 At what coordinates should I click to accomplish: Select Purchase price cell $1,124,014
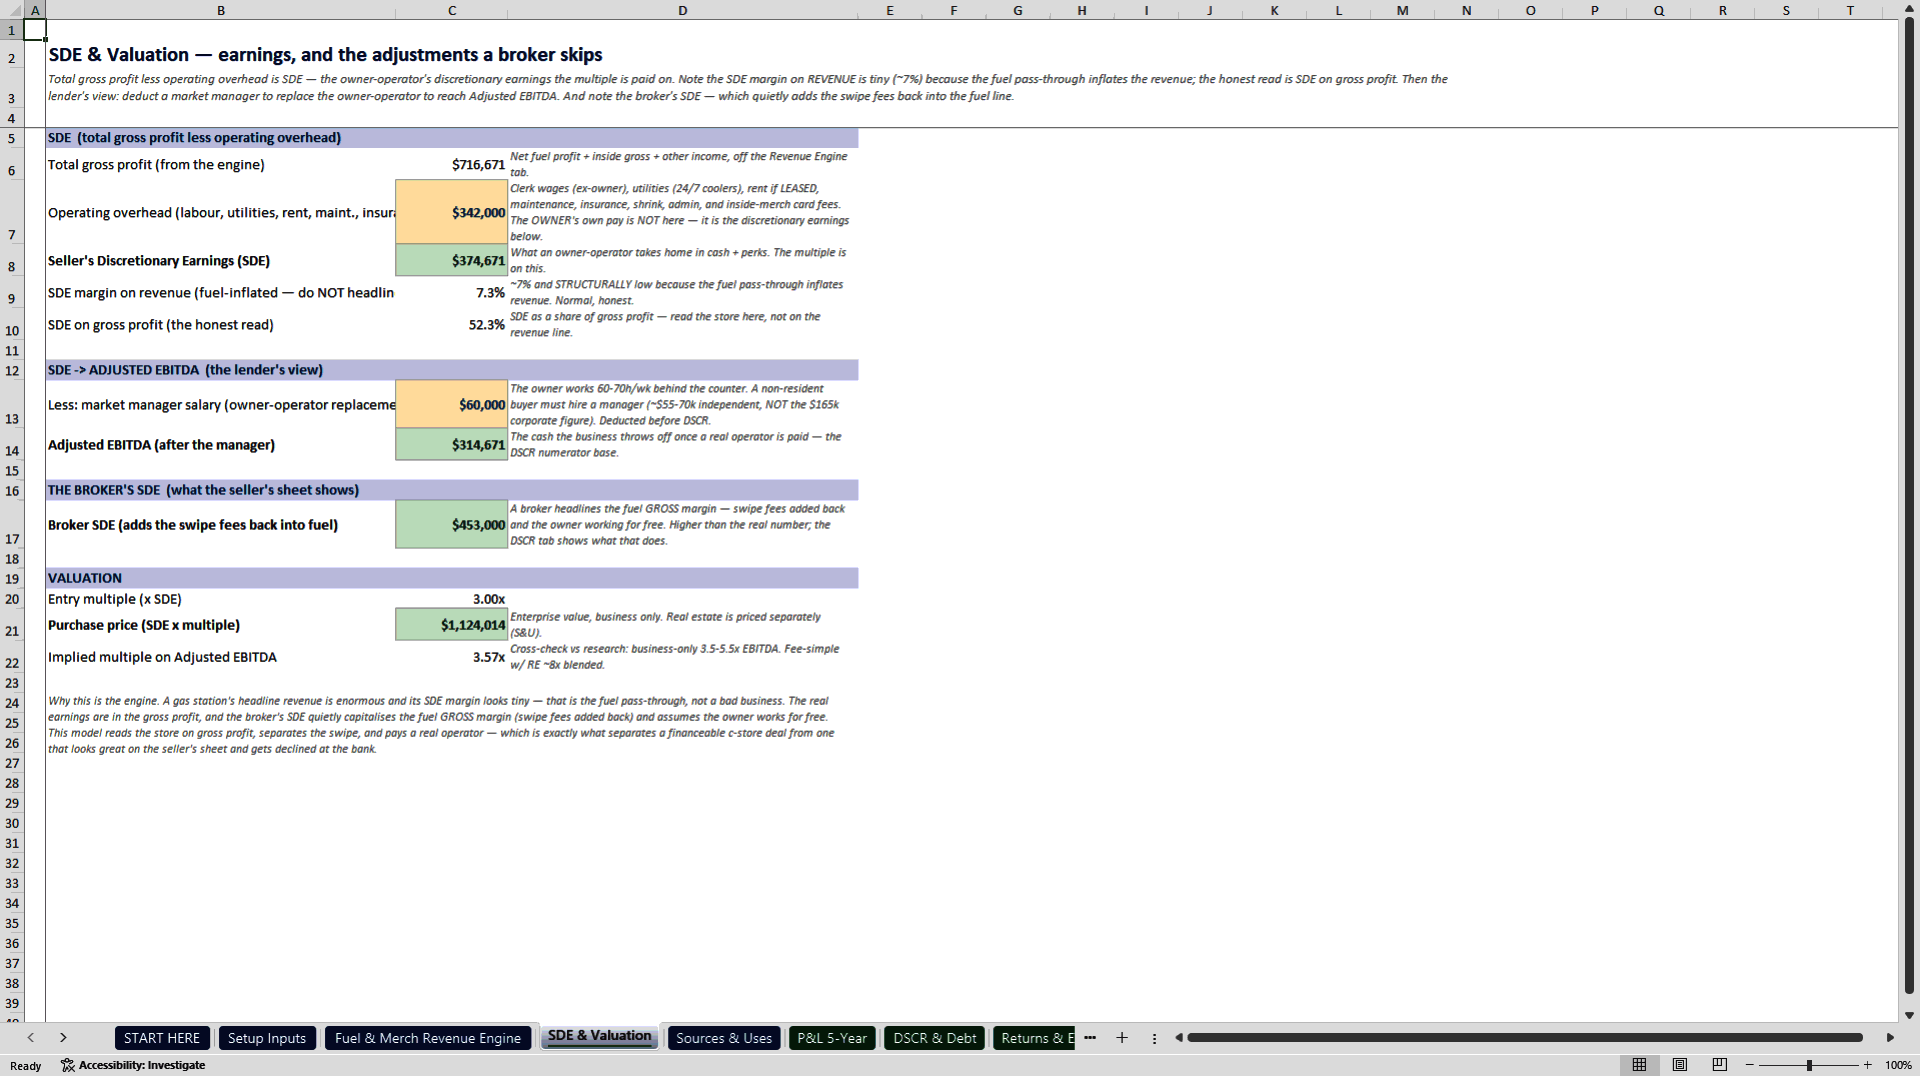pyautogui.click(x=452, y=624)
